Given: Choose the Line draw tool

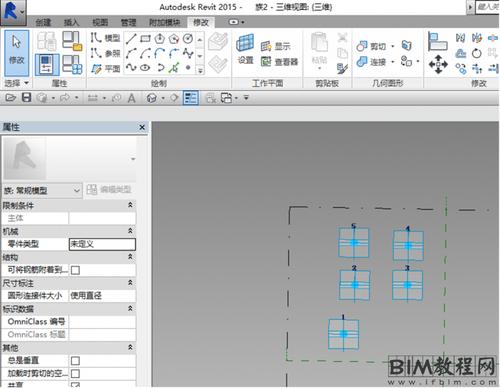Looking at the screenshot, I should tap(131, 39).
